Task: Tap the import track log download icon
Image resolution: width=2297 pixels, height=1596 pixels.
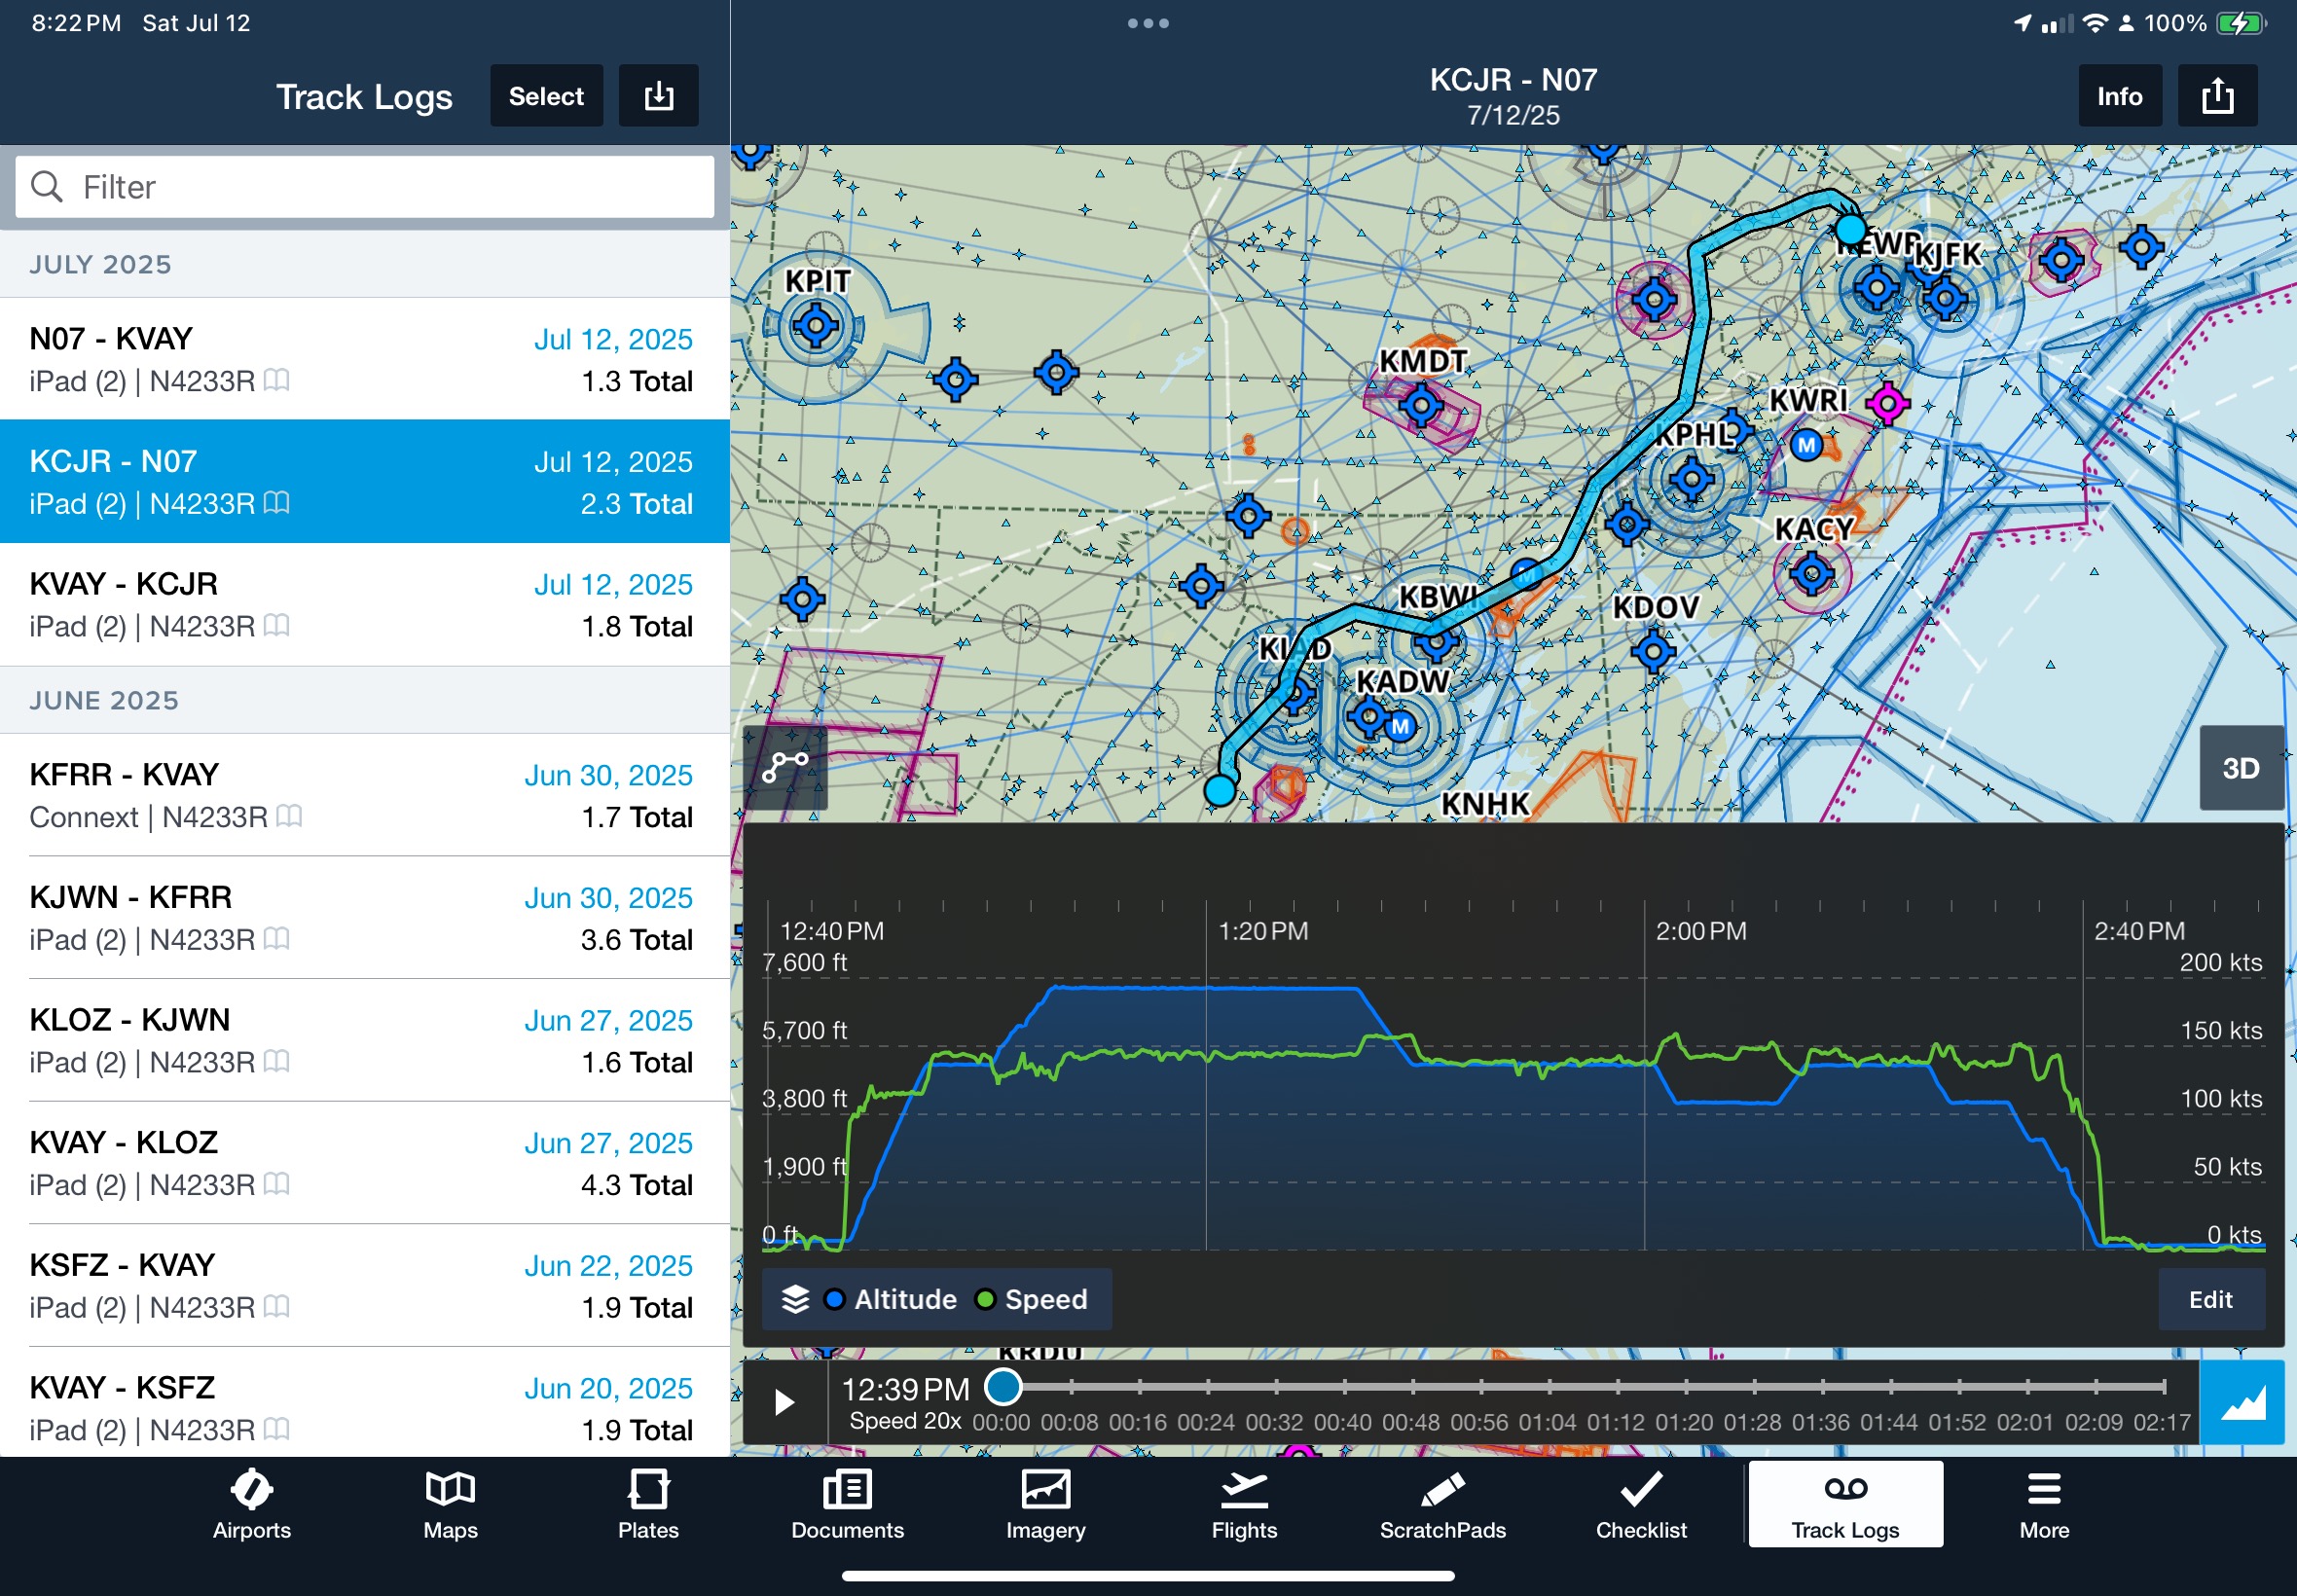Action: click(658, 96)
